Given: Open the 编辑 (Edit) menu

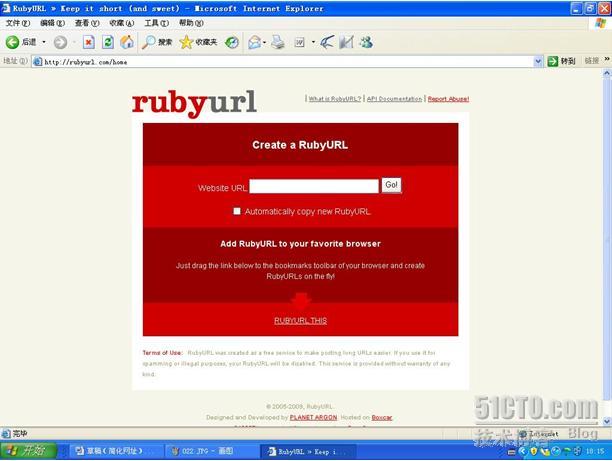Looking at the screenshot, I should 52,23.
